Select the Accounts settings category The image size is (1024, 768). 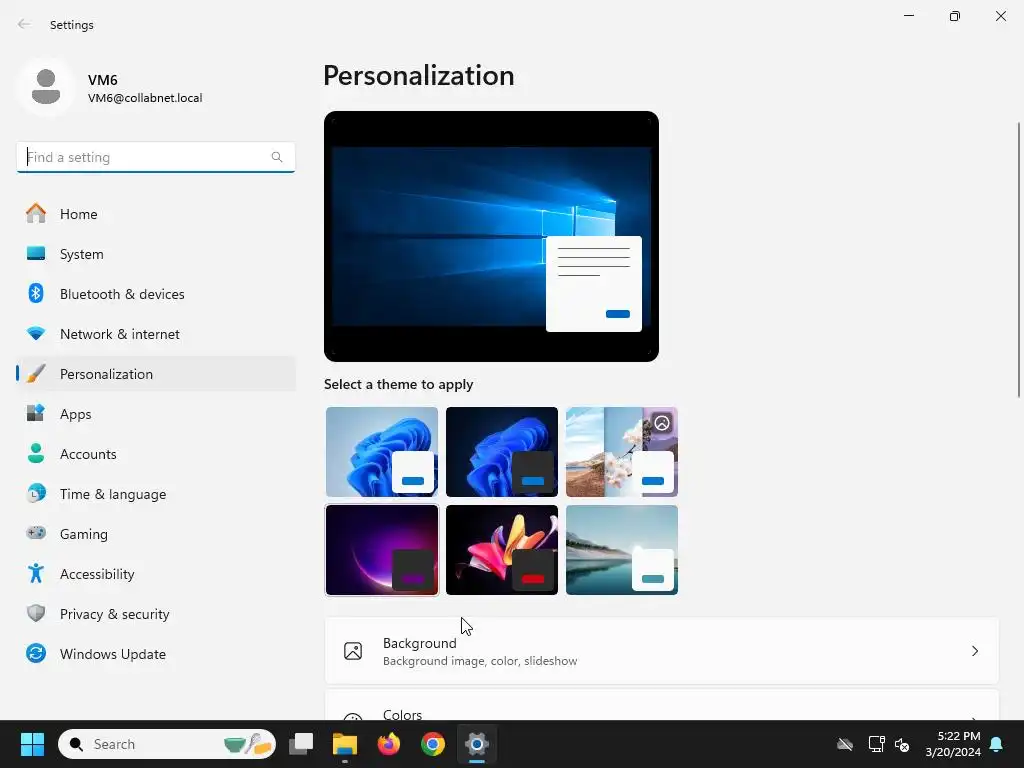click(x=156, y=453)
